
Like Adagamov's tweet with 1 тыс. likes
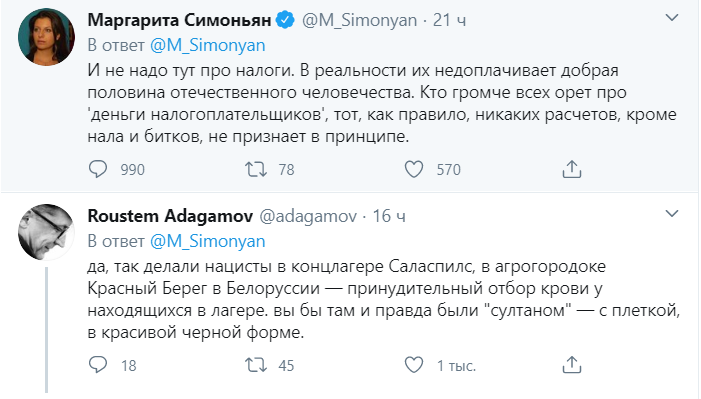[414, 365]
